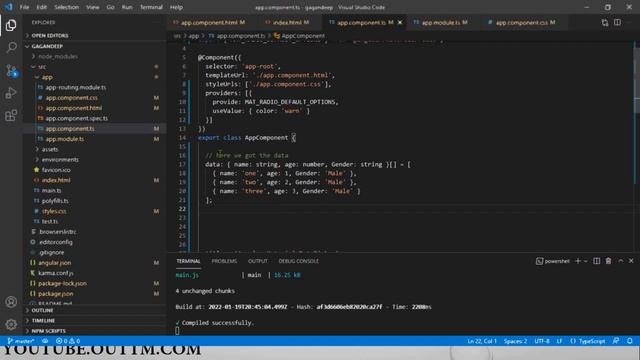Kill the terminal with trash icon
Screen dimensions: 640x360
click(608, 261)
